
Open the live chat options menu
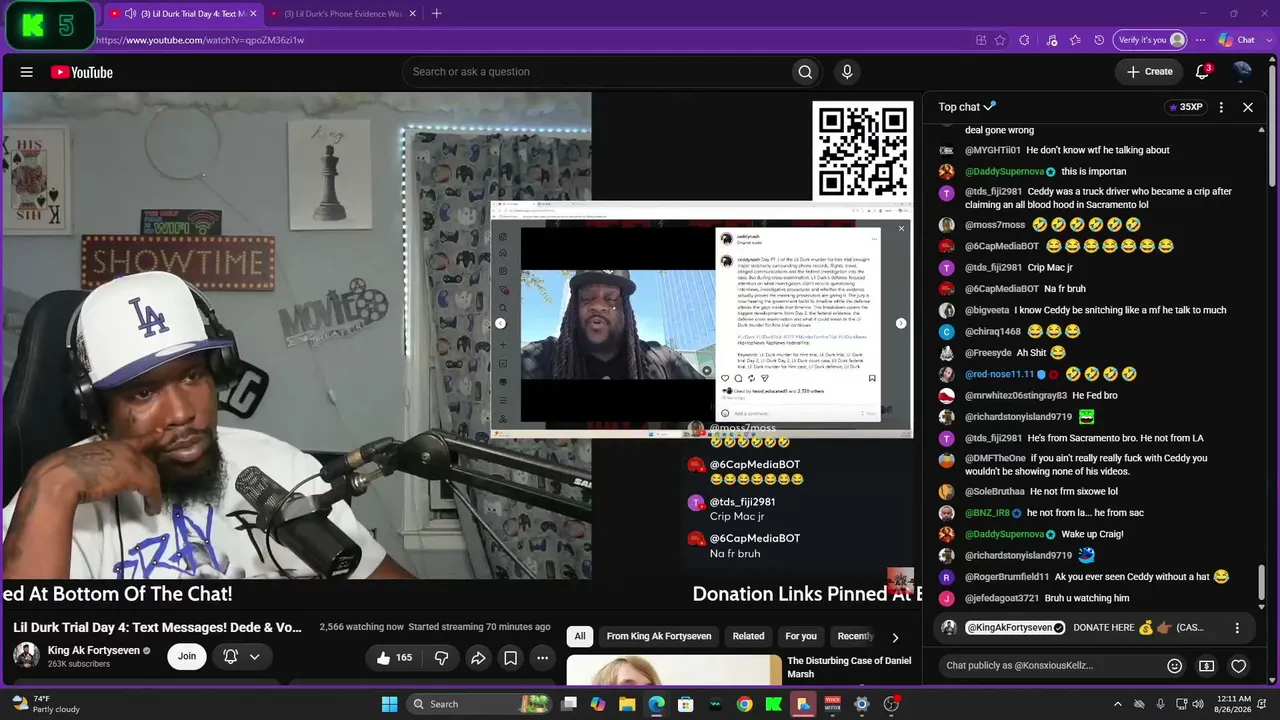coord(1221,107)
